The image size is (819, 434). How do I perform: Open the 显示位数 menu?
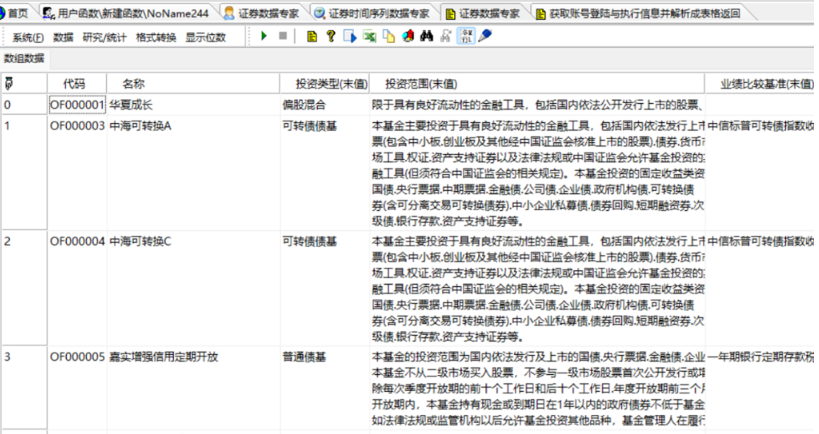[x=205, y=37]
